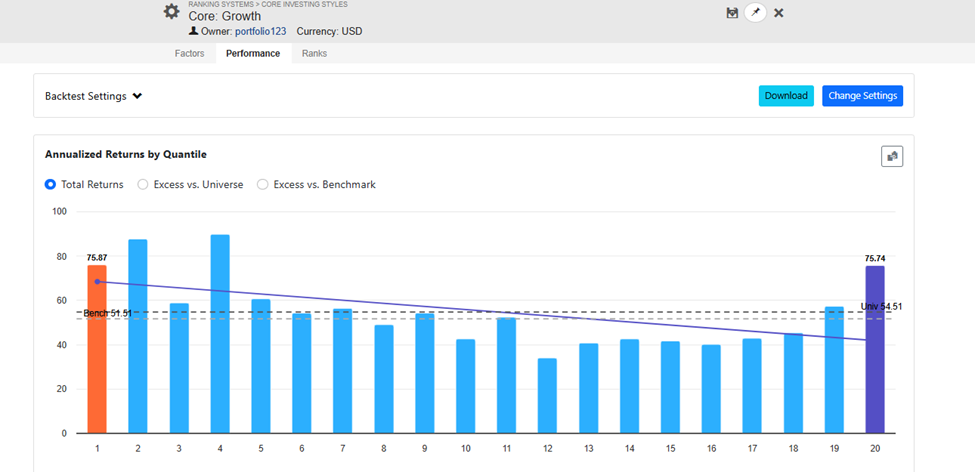Click the shortest bar at quantile 12
The height and width of the screenshot is (472, 975).
tap(548, 396)
